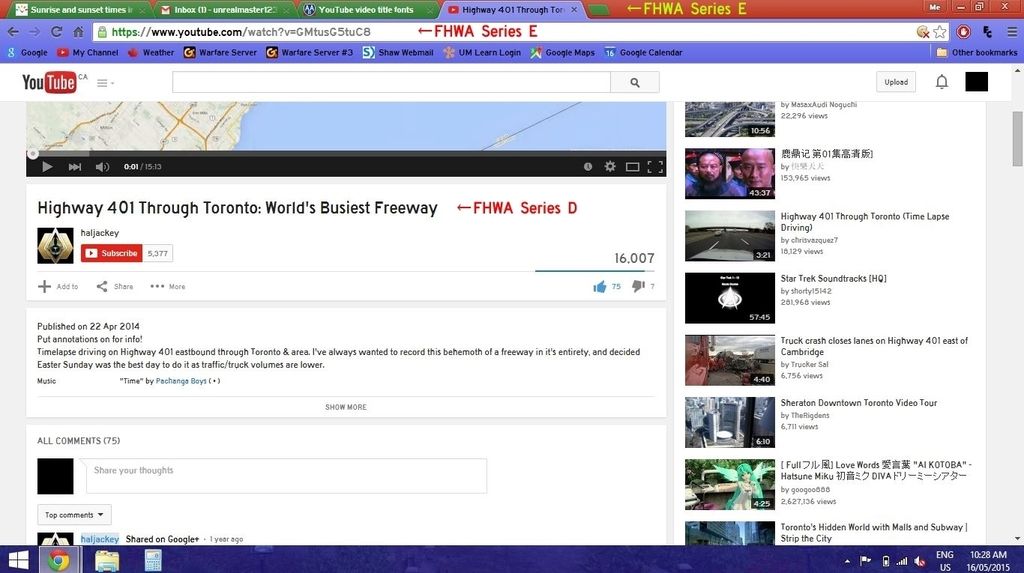This screenshot has width=1024, height=573.
Task: Open Highway 401 Time Lapse Driving video
Action: (865, 221)
